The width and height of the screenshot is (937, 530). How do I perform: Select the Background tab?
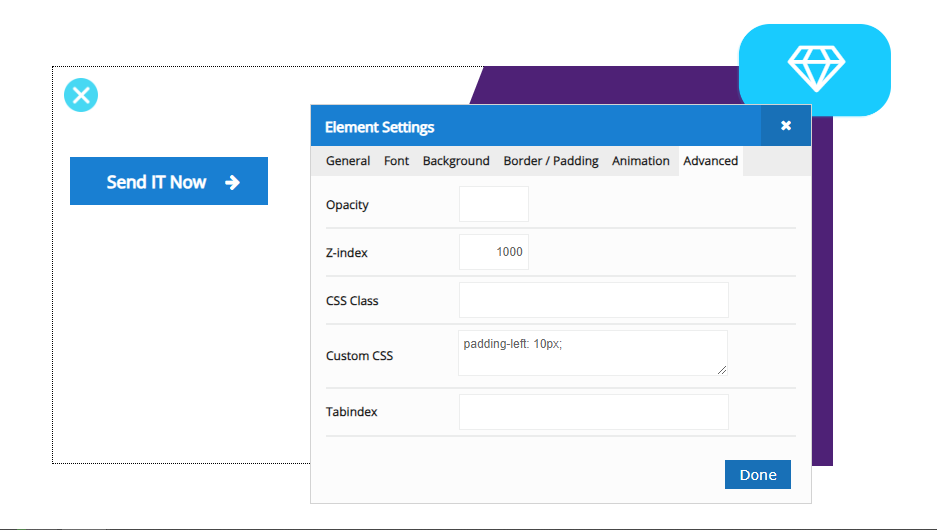tap(456, 161)
